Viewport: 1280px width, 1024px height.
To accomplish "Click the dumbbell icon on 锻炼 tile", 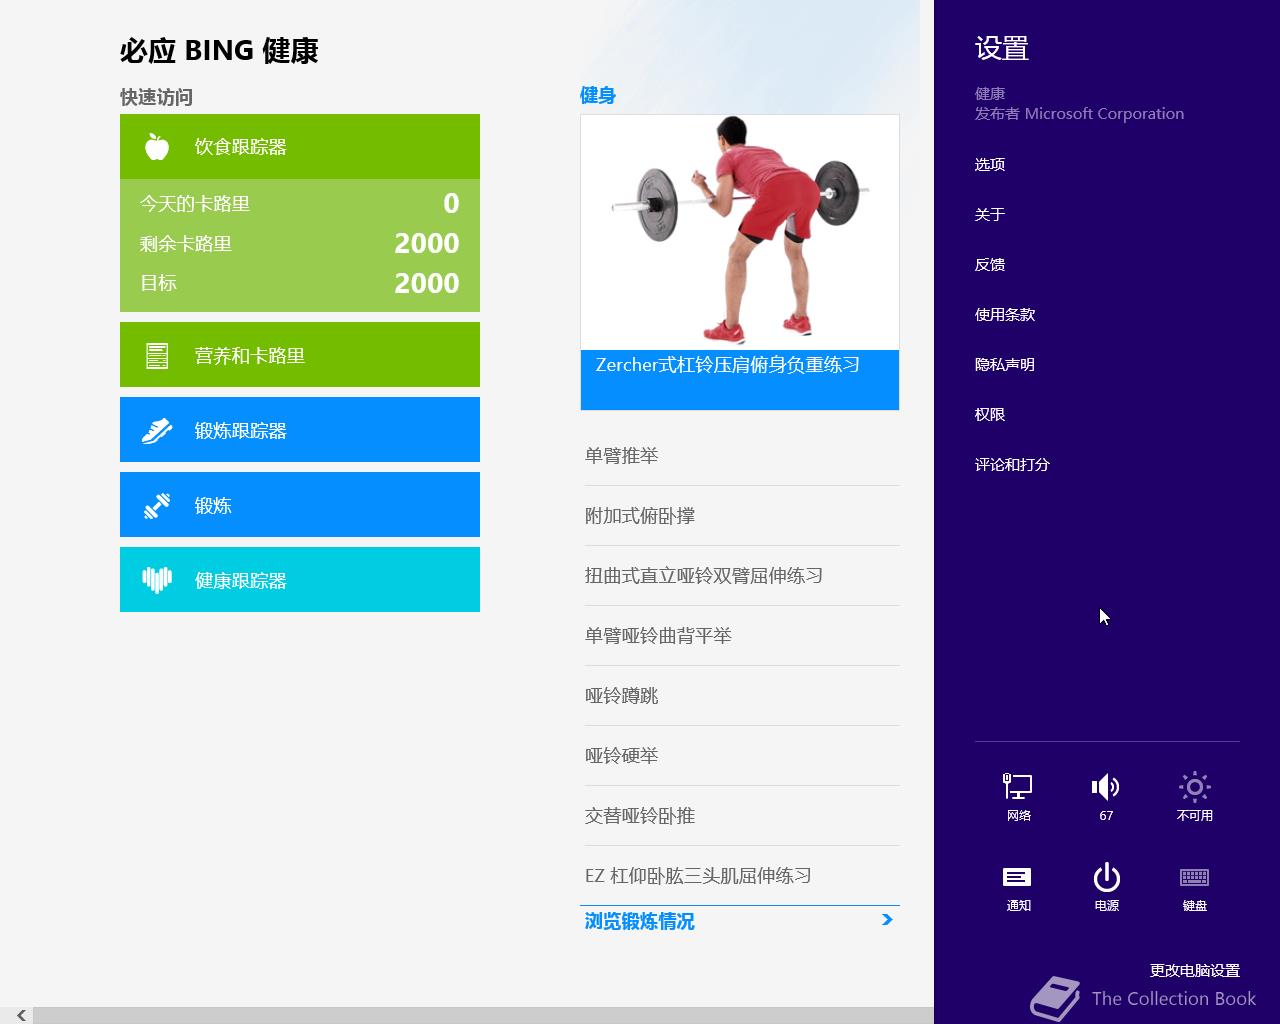I will tap(157, 506).
